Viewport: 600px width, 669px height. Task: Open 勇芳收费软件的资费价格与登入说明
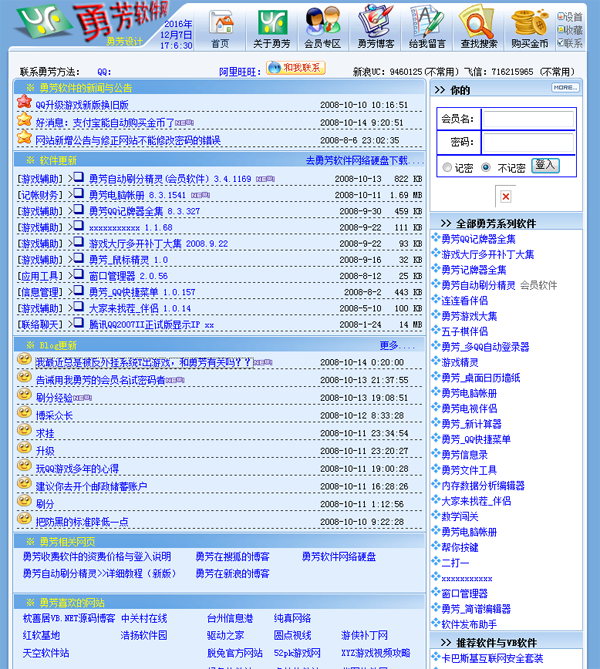coord(97,557)
